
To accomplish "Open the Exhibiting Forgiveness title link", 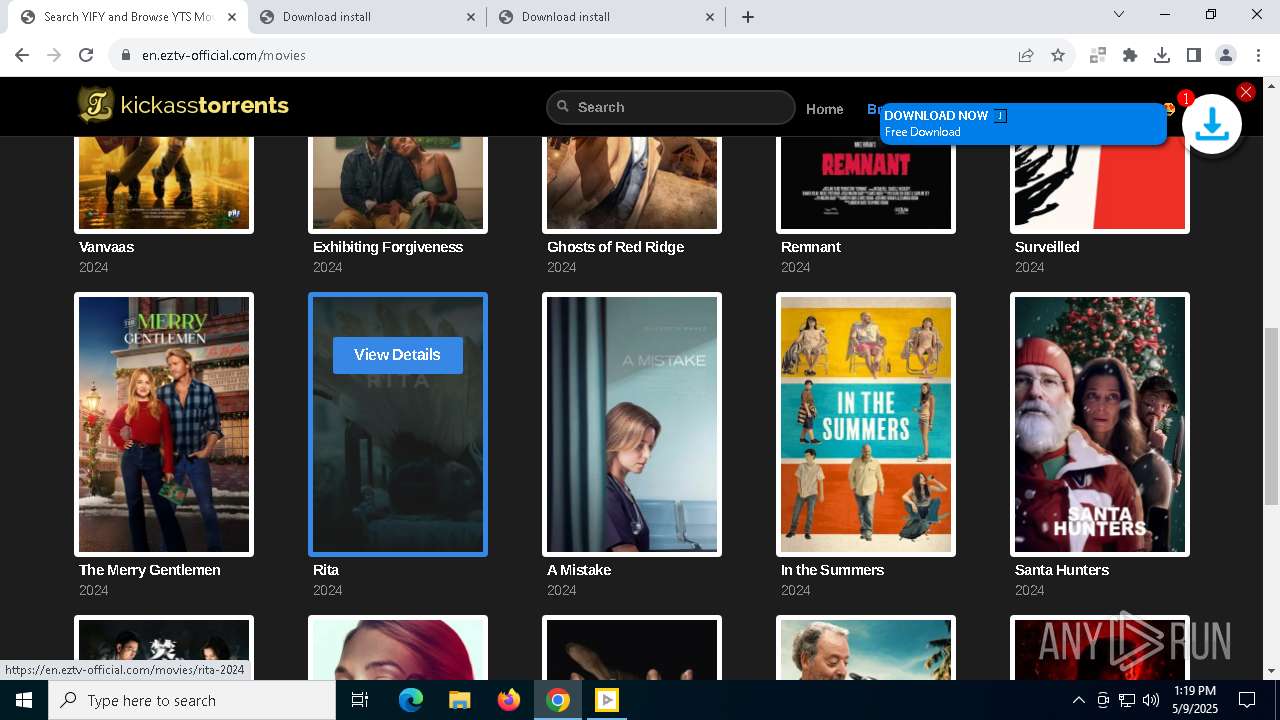I will 388,247.
